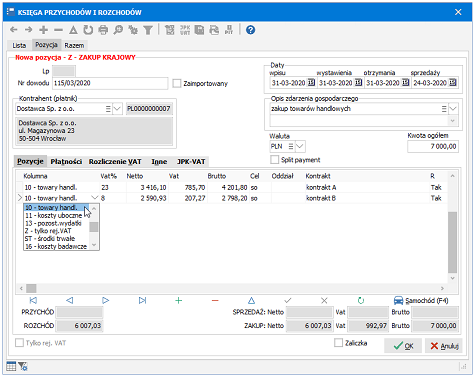Confirm with the OK button

pos(403,346)
